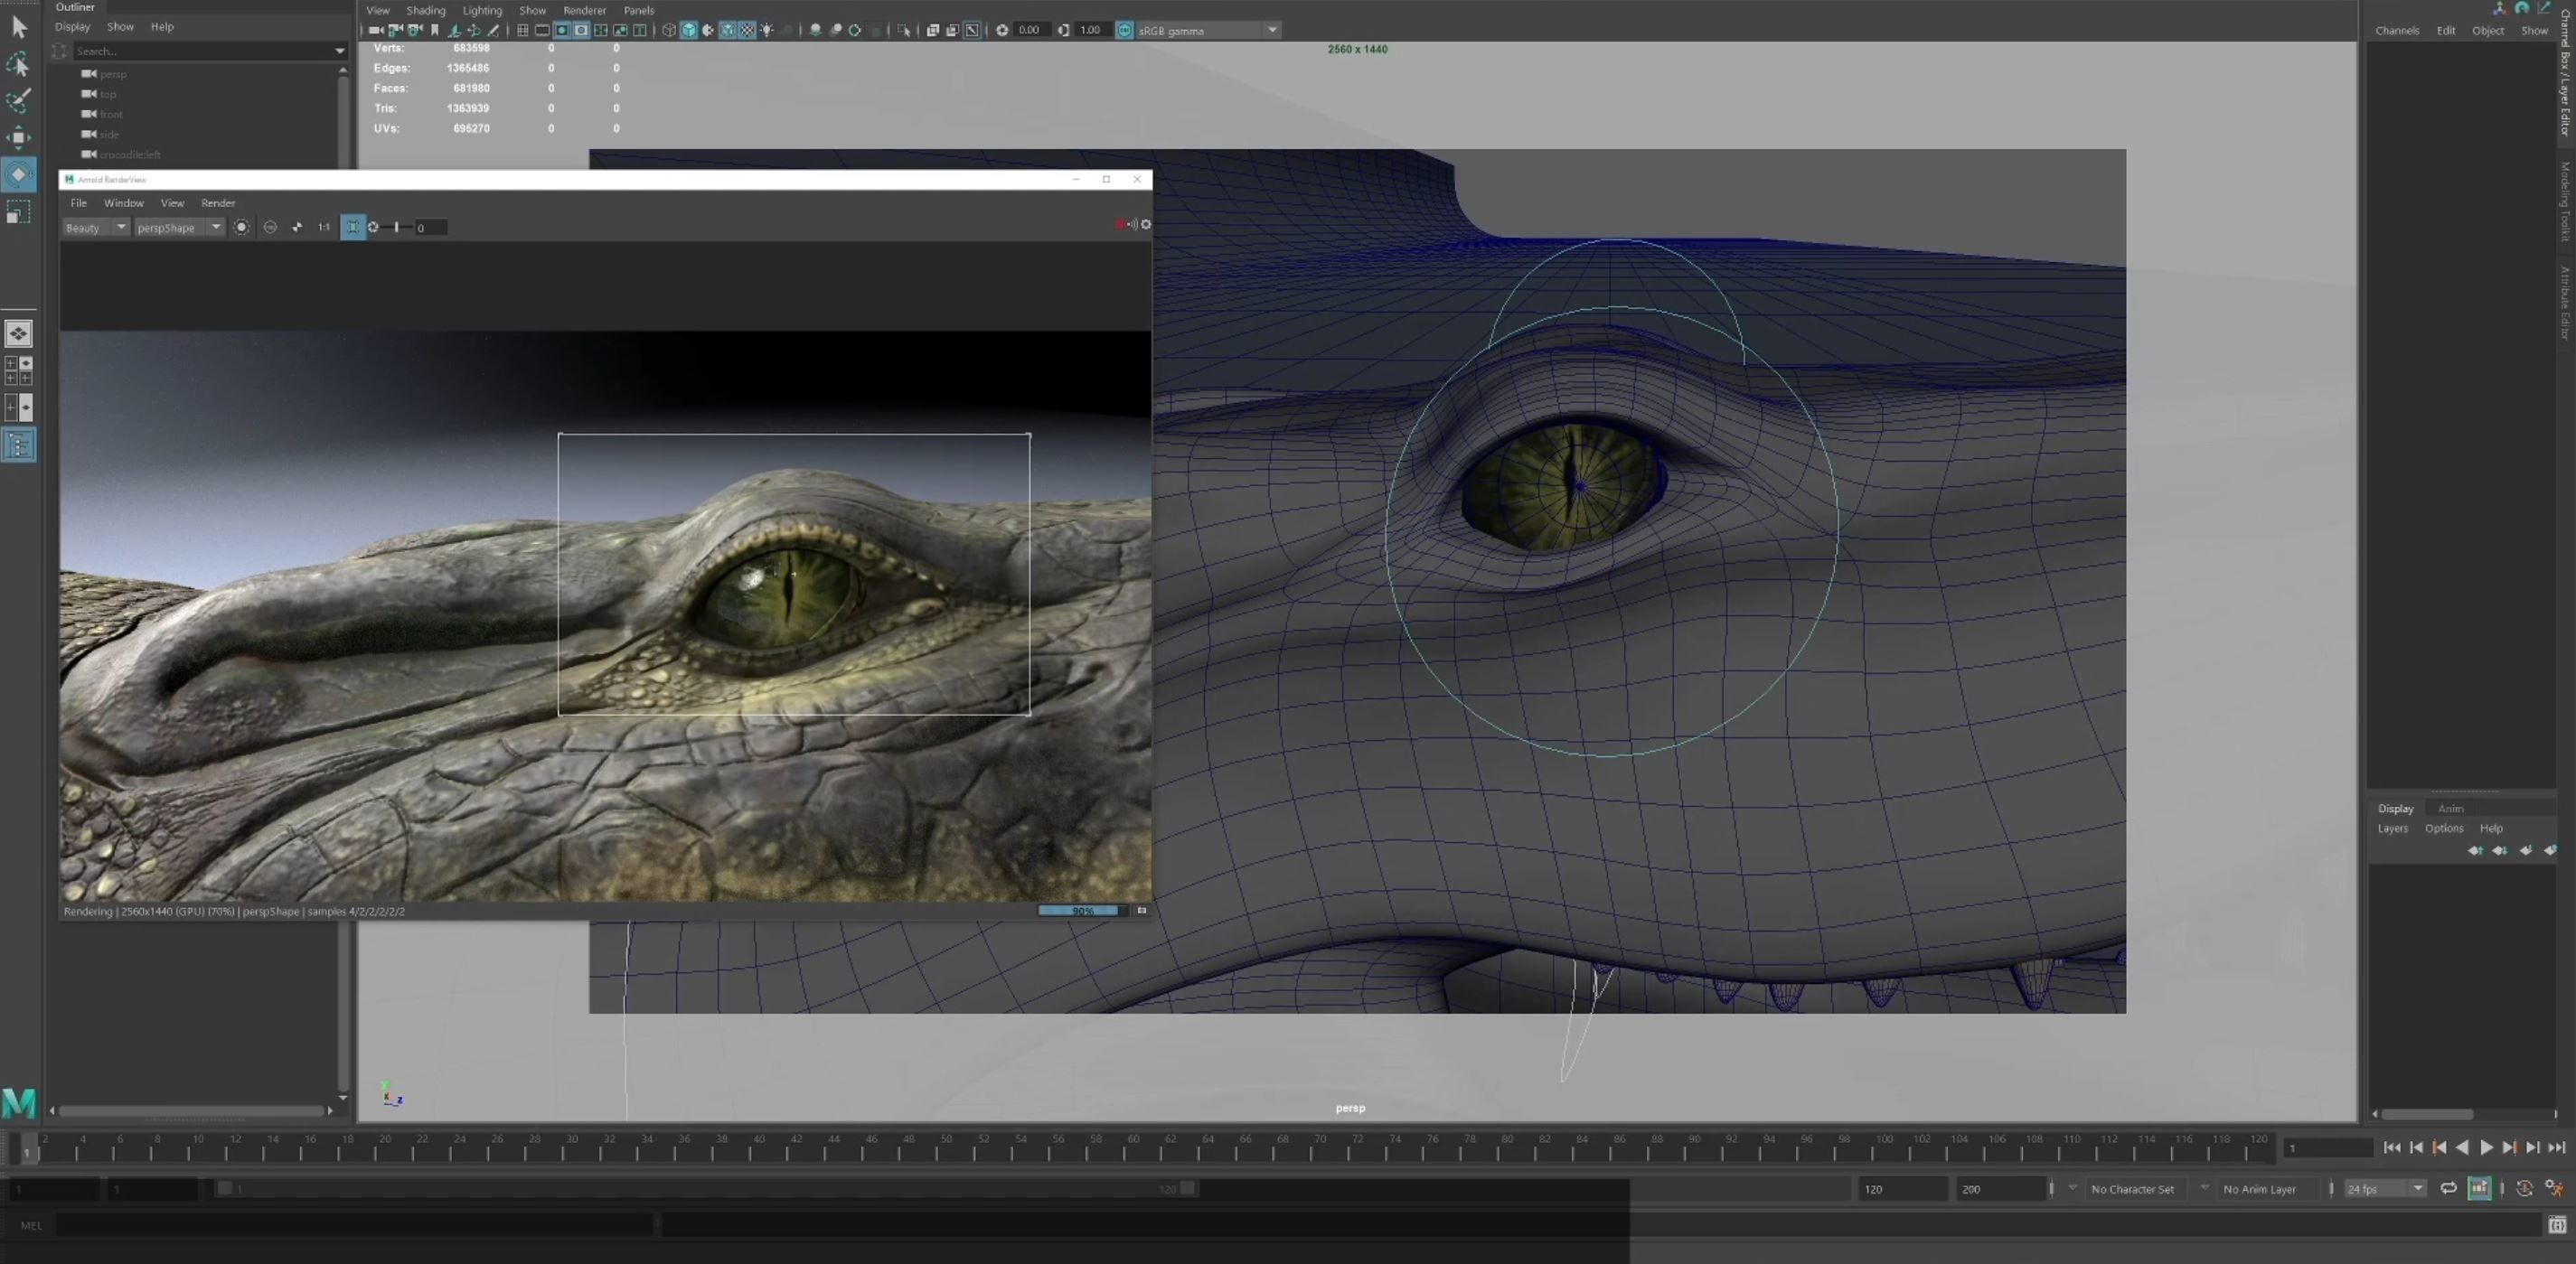Activate the Move tool
Screen dimensions: 2576x1264
(18, 137)
